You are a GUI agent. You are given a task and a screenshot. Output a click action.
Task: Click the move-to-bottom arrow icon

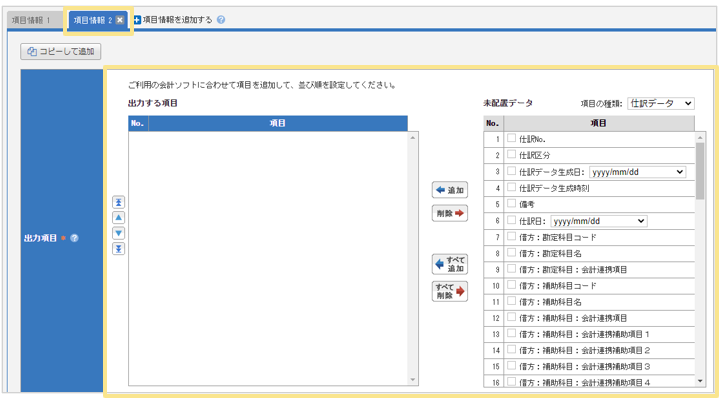pyautogui.click(x=118, y=248)
